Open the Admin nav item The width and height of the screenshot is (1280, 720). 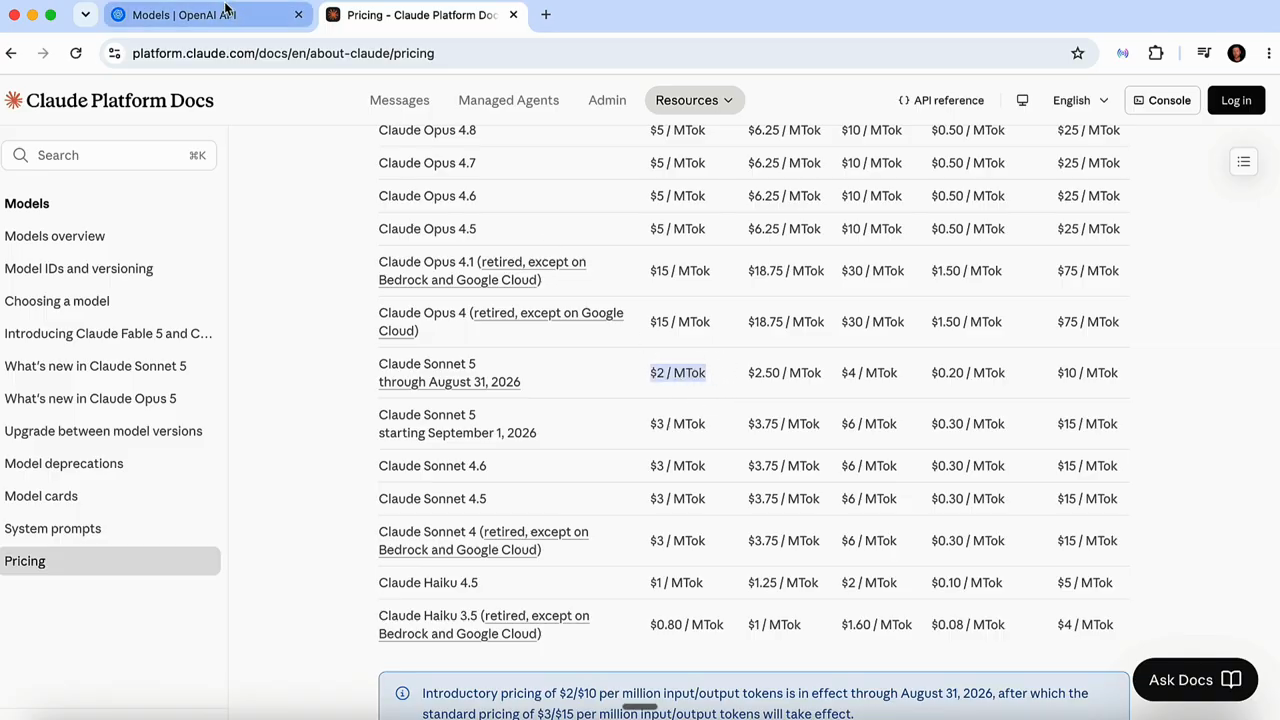[607, 100]
